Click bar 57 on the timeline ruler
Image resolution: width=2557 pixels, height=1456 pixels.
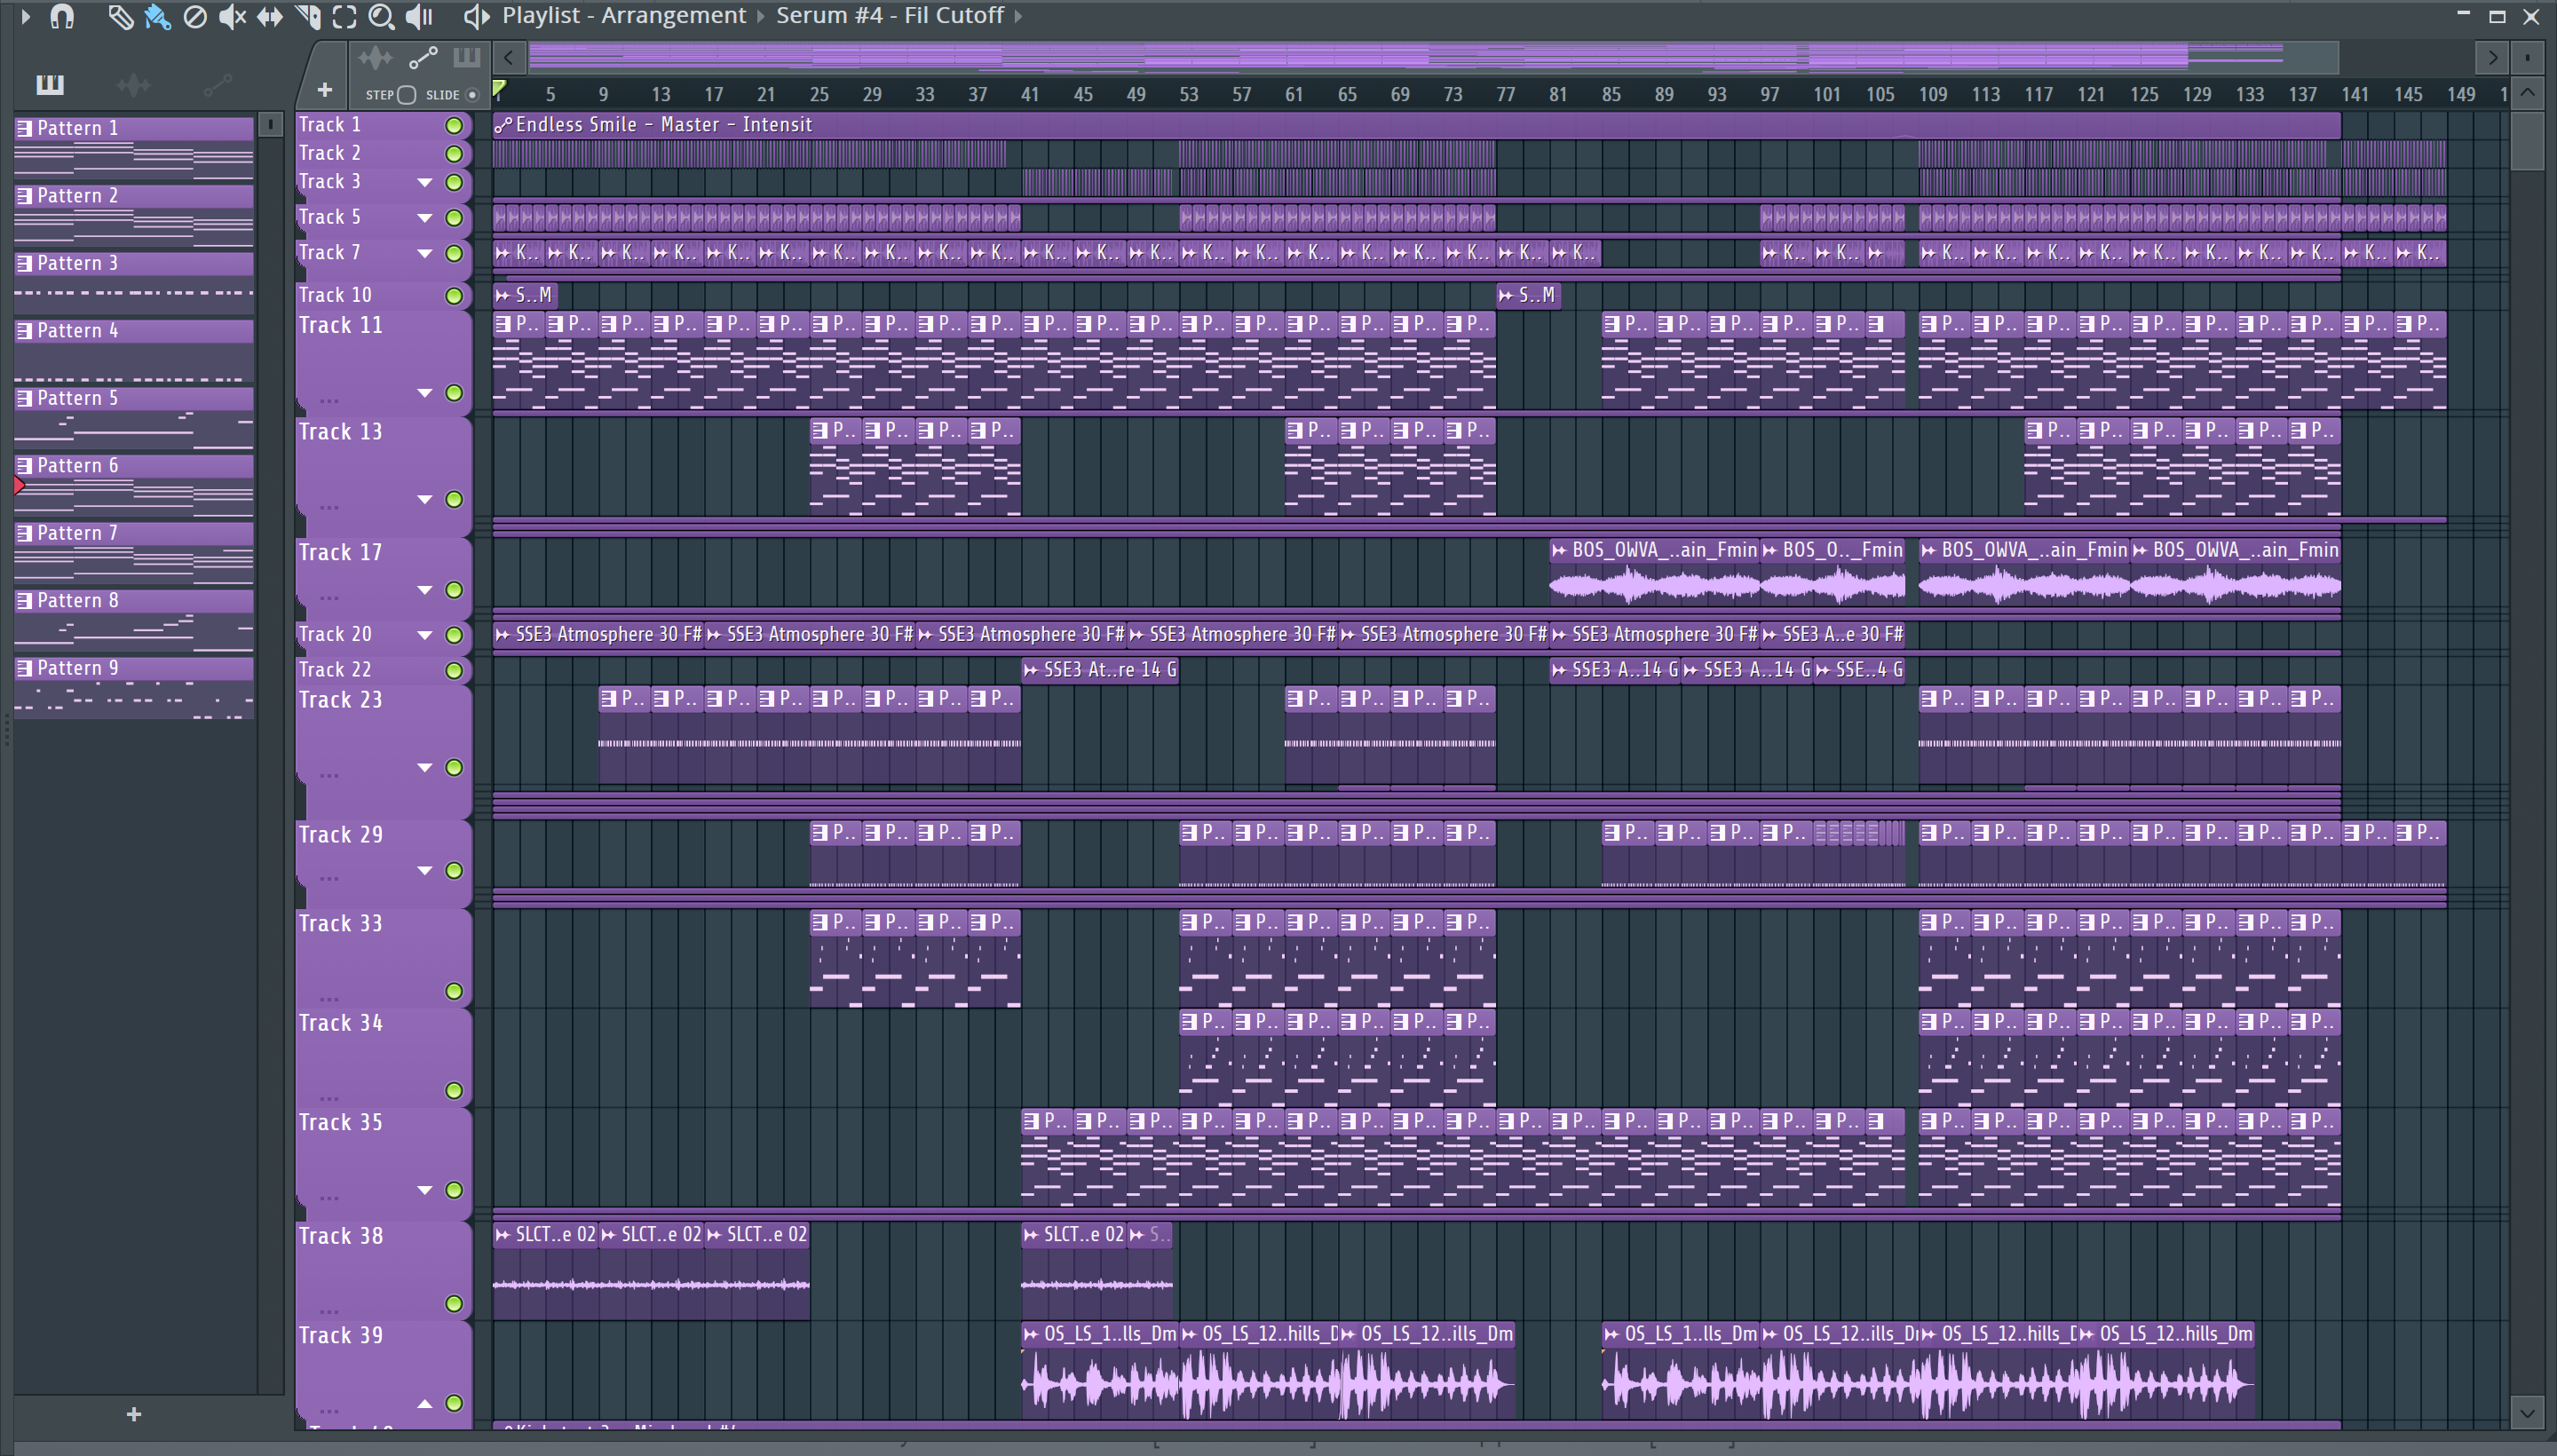click(x=1241, y=95)
